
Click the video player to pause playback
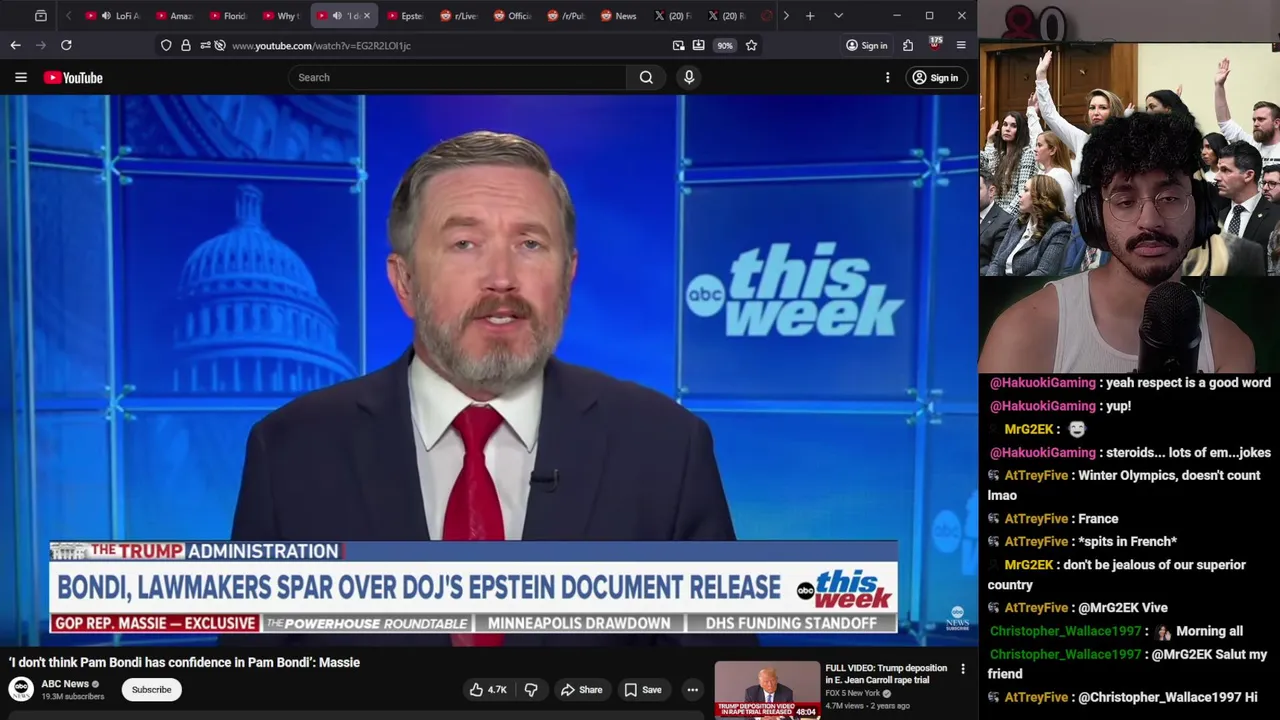coord(489,370)
